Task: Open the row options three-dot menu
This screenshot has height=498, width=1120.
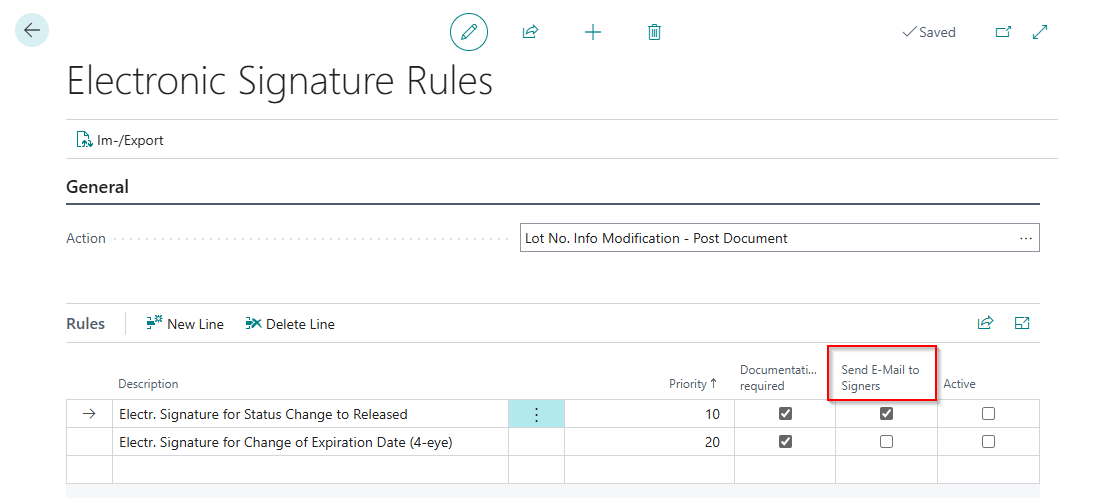Action: click(x=536, y=414)
